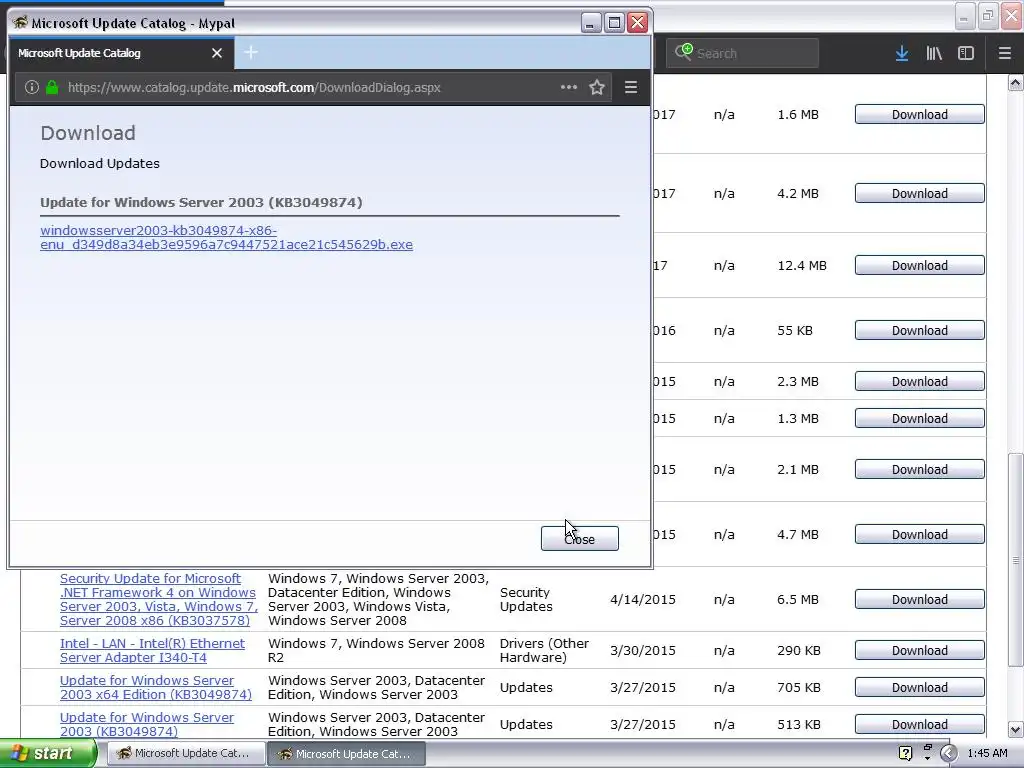Switch to second Microsoft Update Cat taskbar item
This screenshot has height=768, width=1024.
347,754
